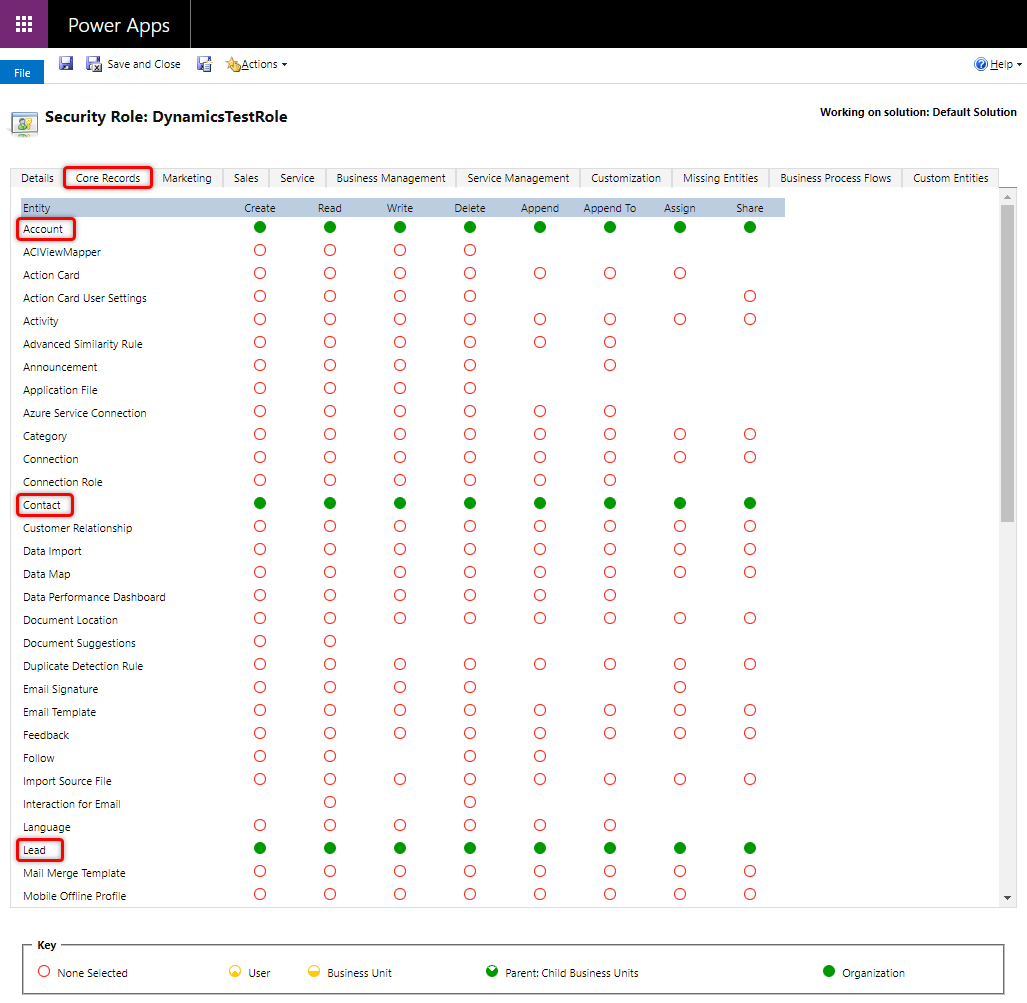Click the Organization key legend circle
Screen dimensions: 1027x1003
click(829, 971)
